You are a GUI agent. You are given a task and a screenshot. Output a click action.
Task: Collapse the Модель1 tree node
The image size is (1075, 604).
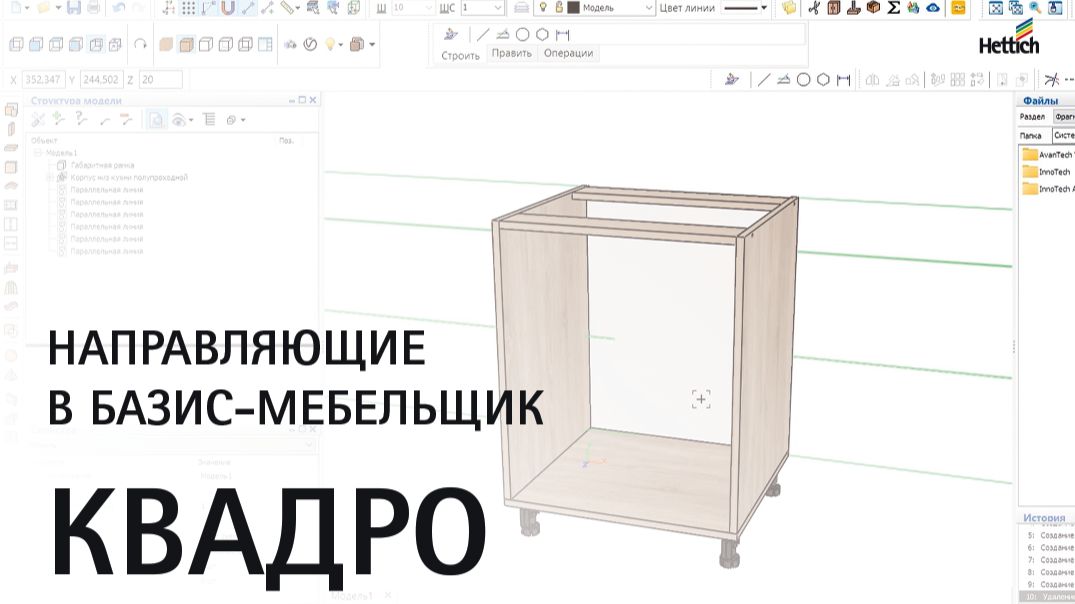[38, 153]
